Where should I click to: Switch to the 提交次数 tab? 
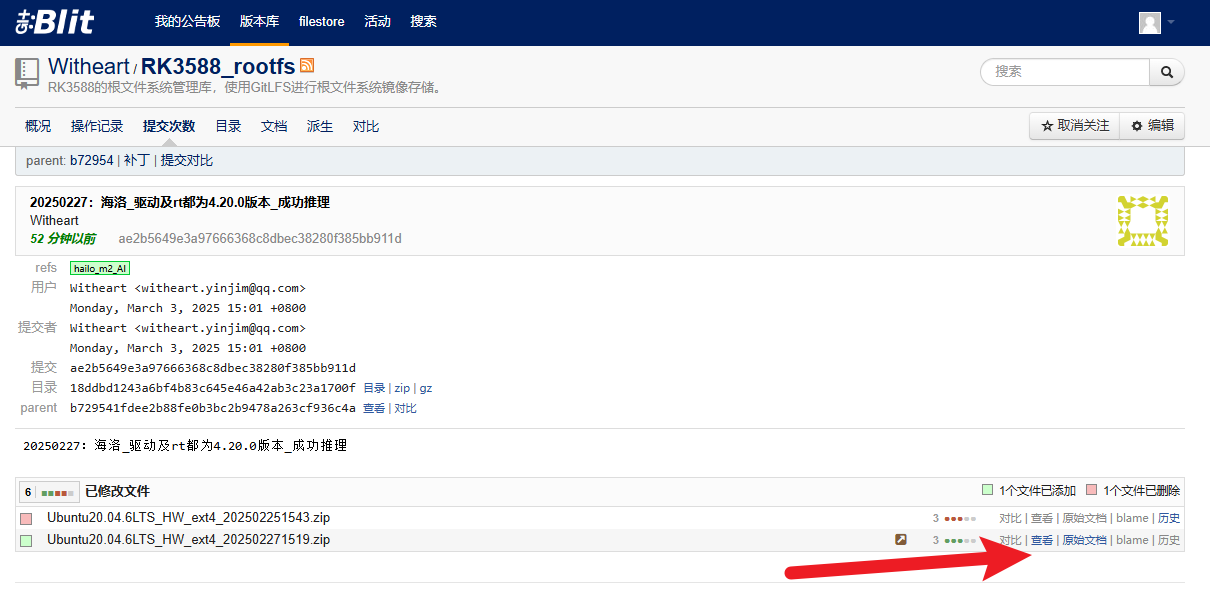point(169,126)
